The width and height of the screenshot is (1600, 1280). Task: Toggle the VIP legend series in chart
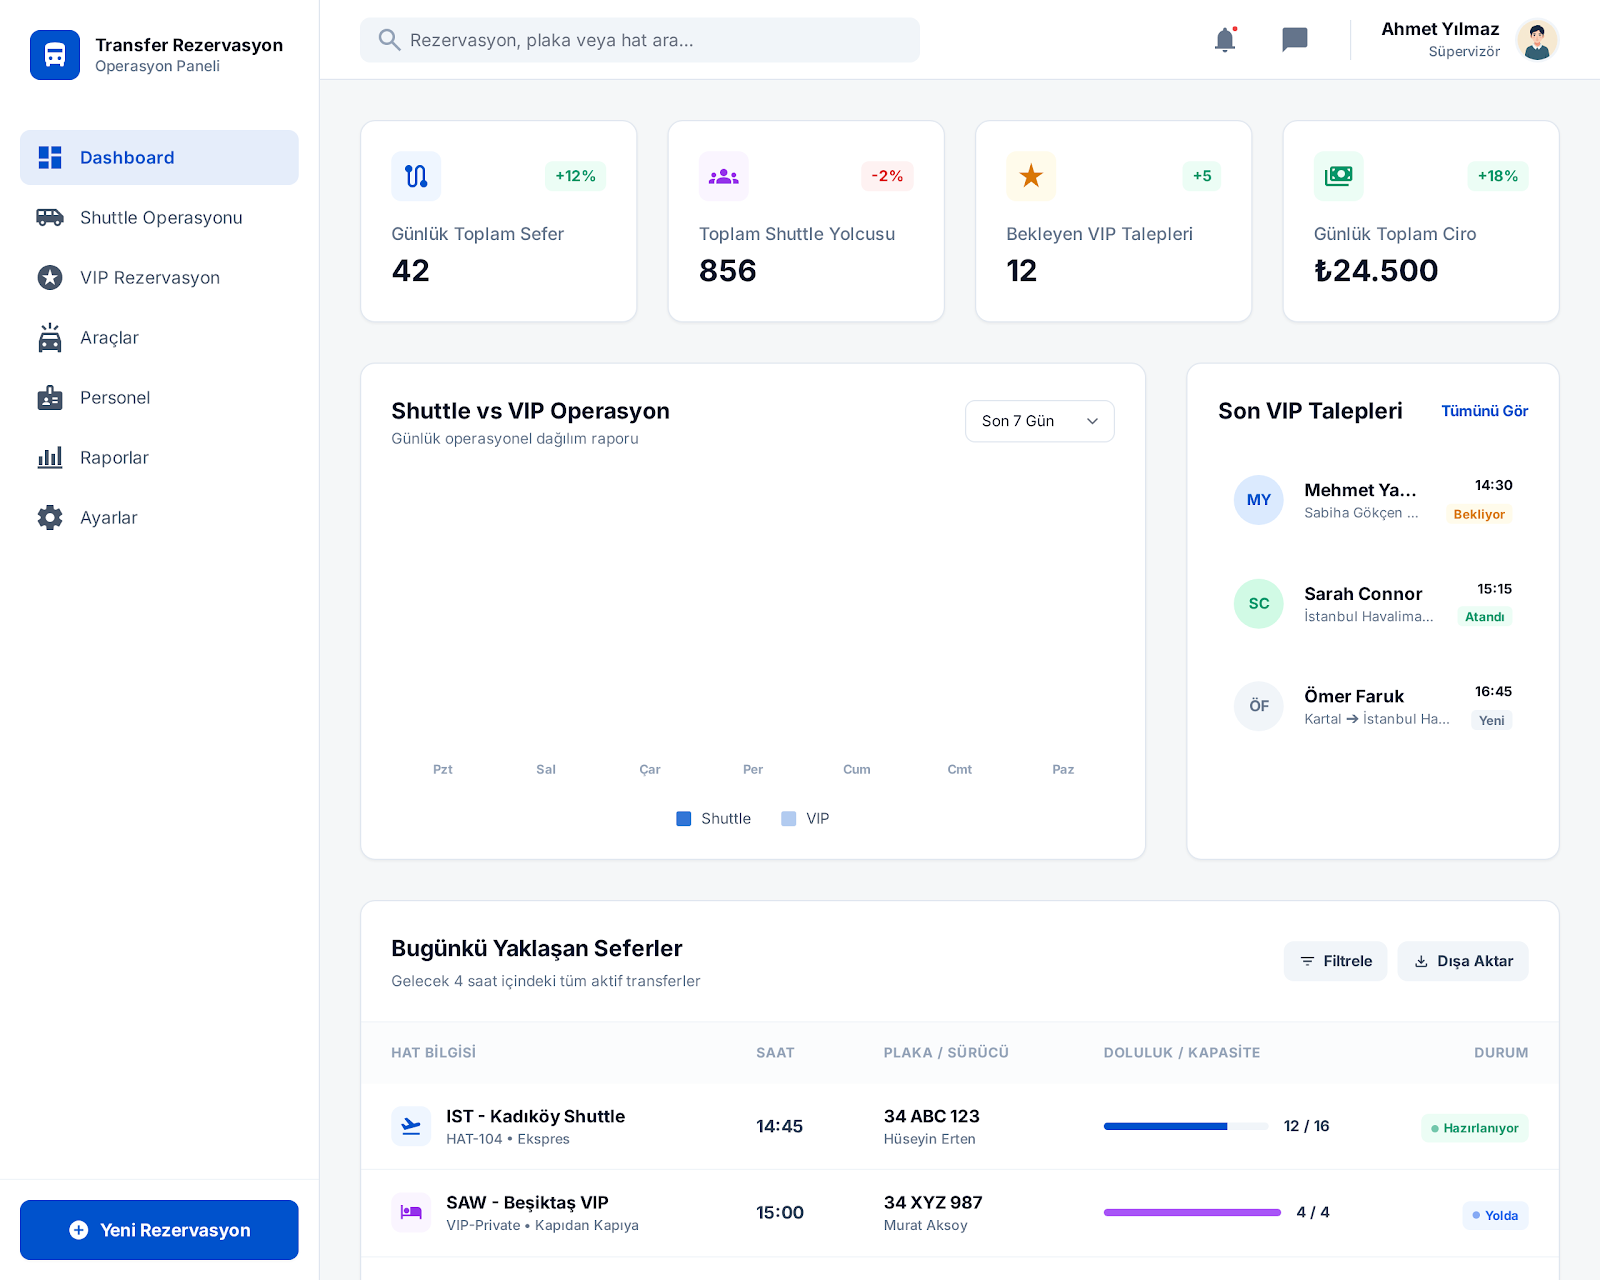coord(806,818)
